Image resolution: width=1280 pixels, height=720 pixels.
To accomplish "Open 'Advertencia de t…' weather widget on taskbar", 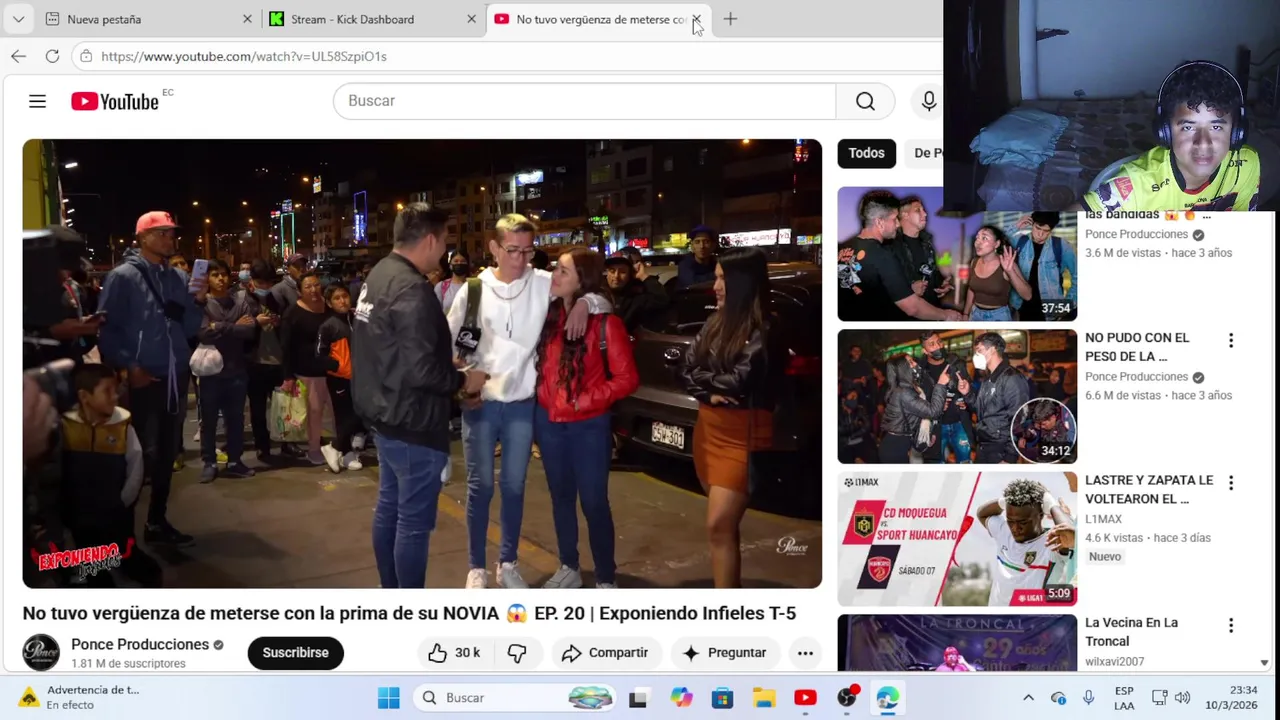I will coord(80,698).
